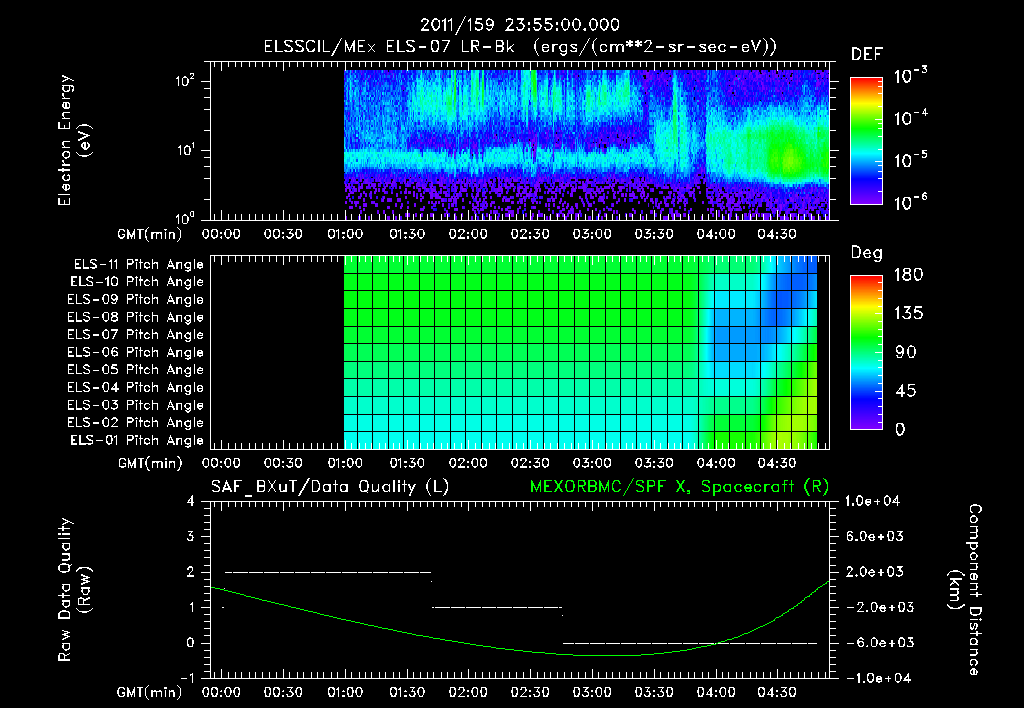Select the ELS-06 Pitch Angle row label
Screen dimensions: 1024x708
136,353
